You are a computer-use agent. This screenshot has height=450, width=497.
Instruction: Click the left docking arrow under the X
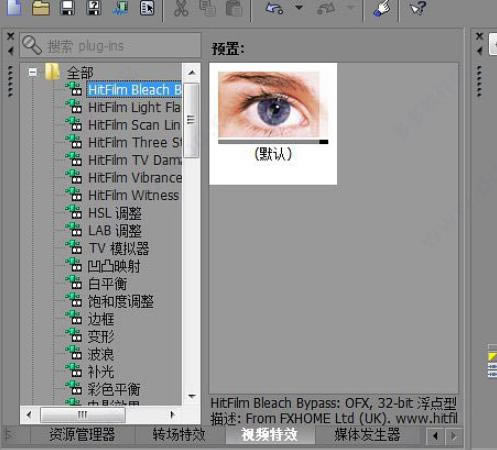[x=11, y=51]
